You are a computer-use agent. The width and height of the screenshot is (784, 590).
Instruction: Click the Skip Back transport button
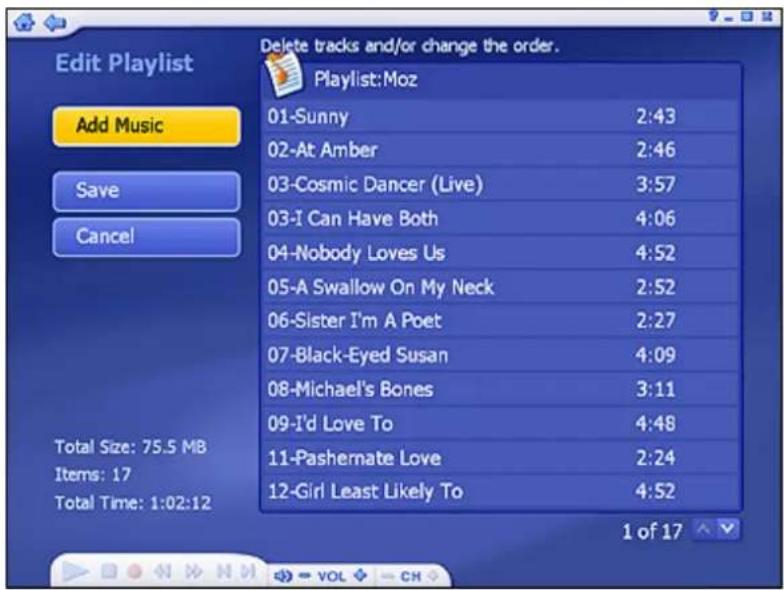coord(224,571)
